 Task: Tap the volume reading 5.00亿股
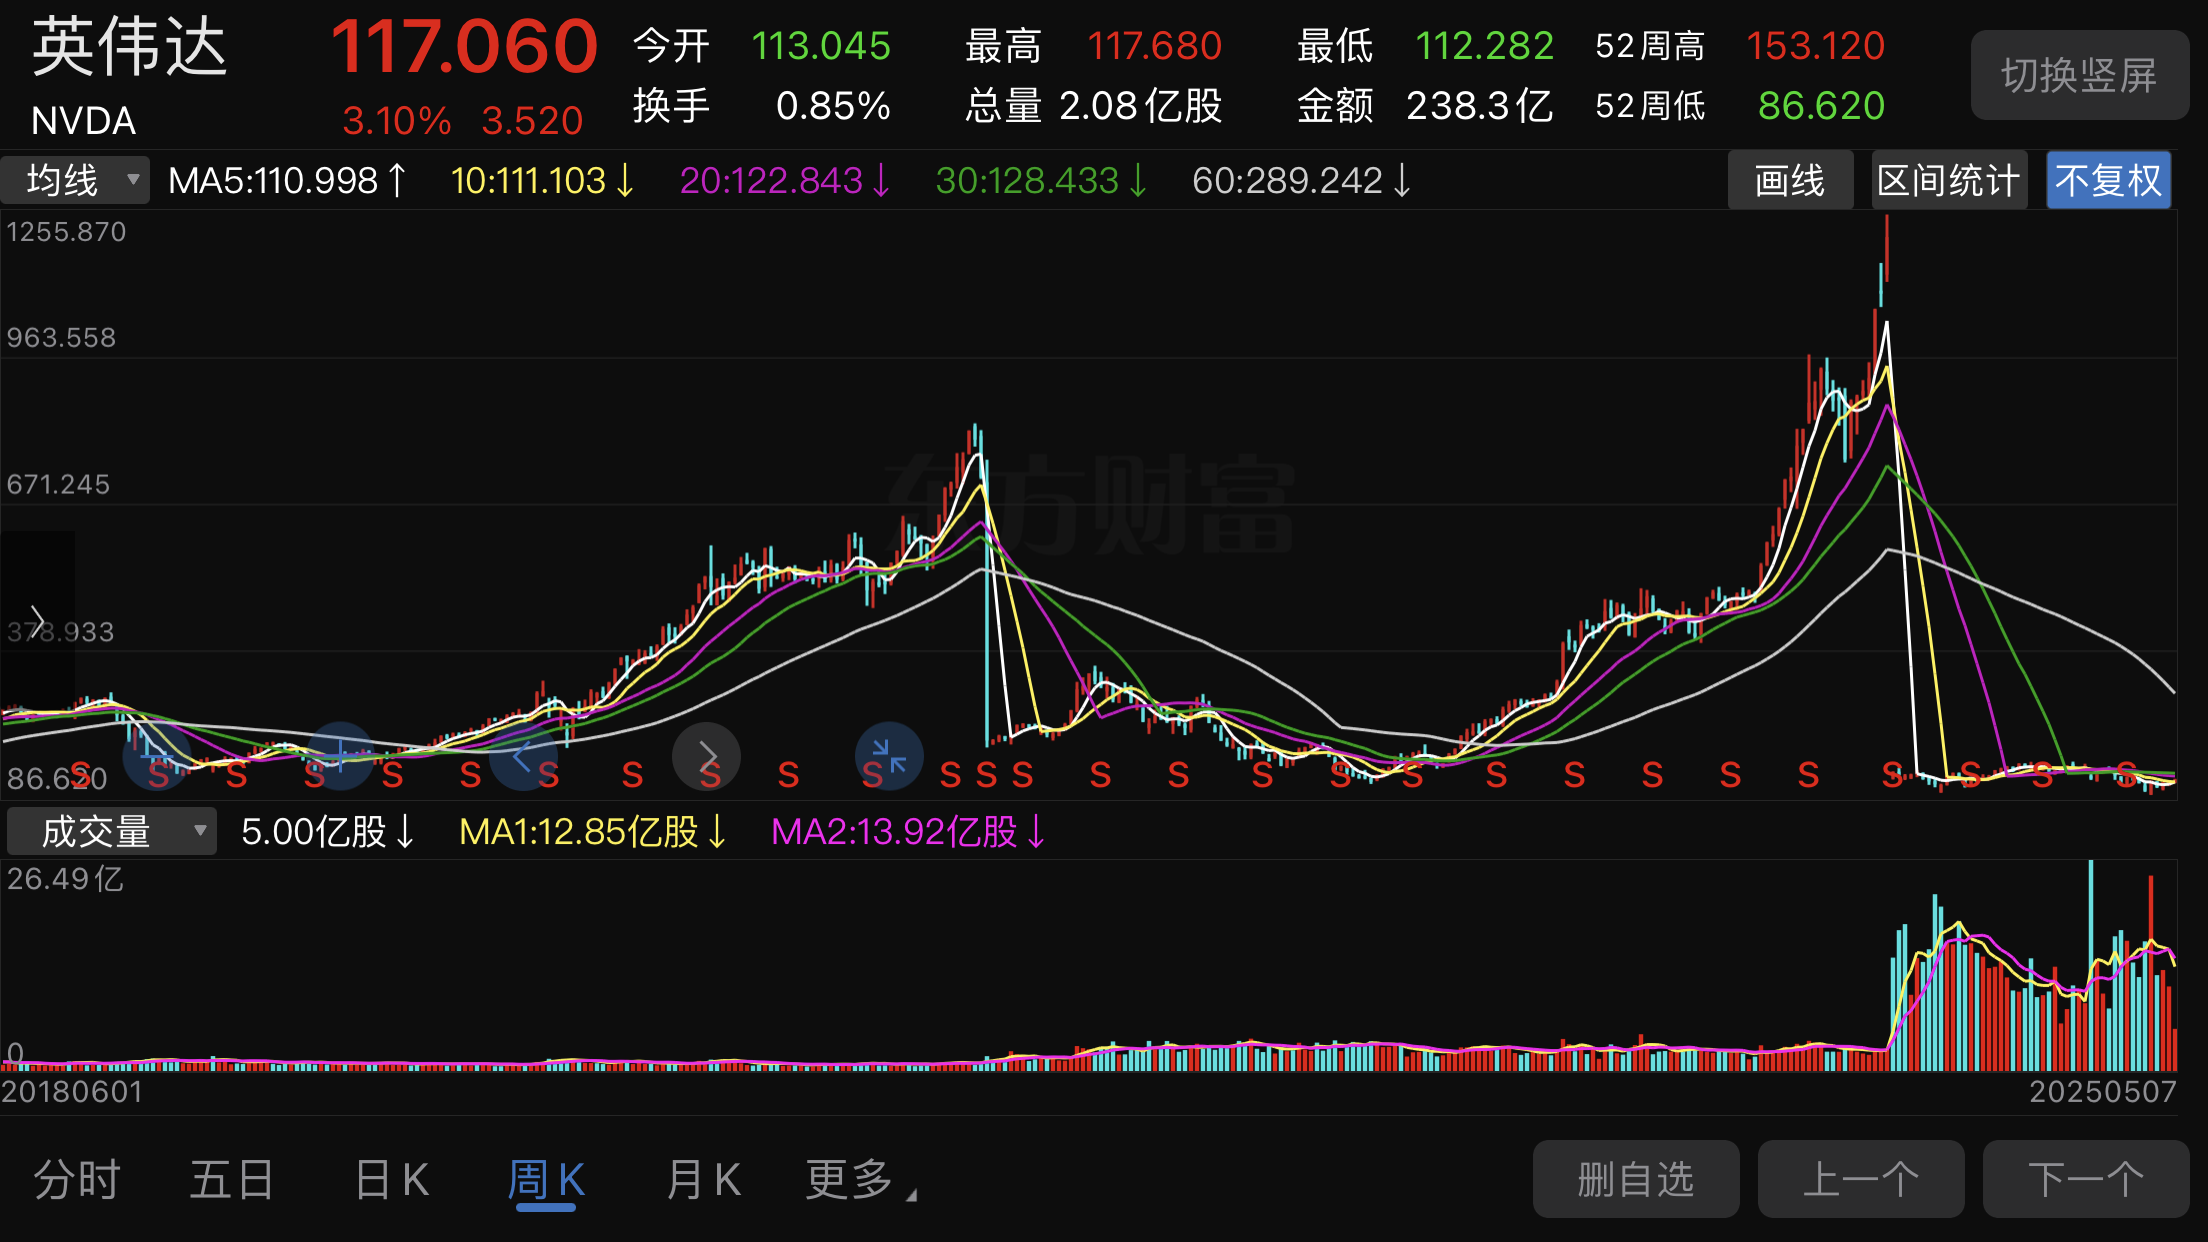[x=328, y=832]
